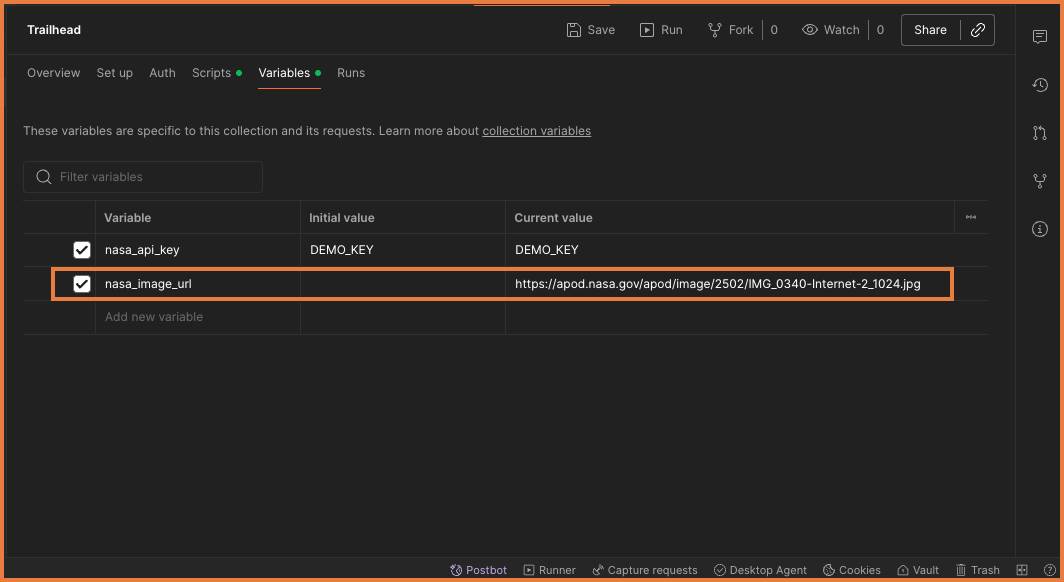Open the Scripts tab

pyautogui.click(x=216, y=73)
